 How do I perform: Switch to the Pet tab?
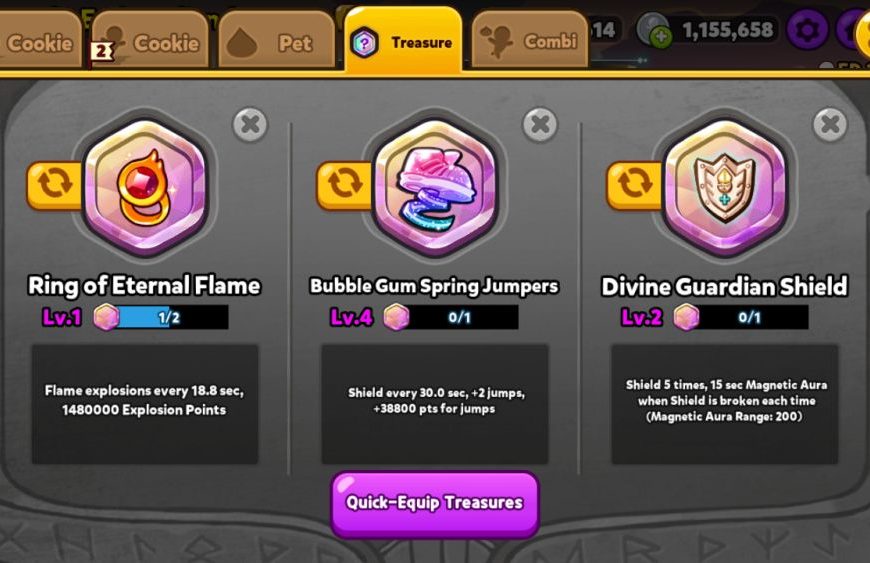coord(277,42)
